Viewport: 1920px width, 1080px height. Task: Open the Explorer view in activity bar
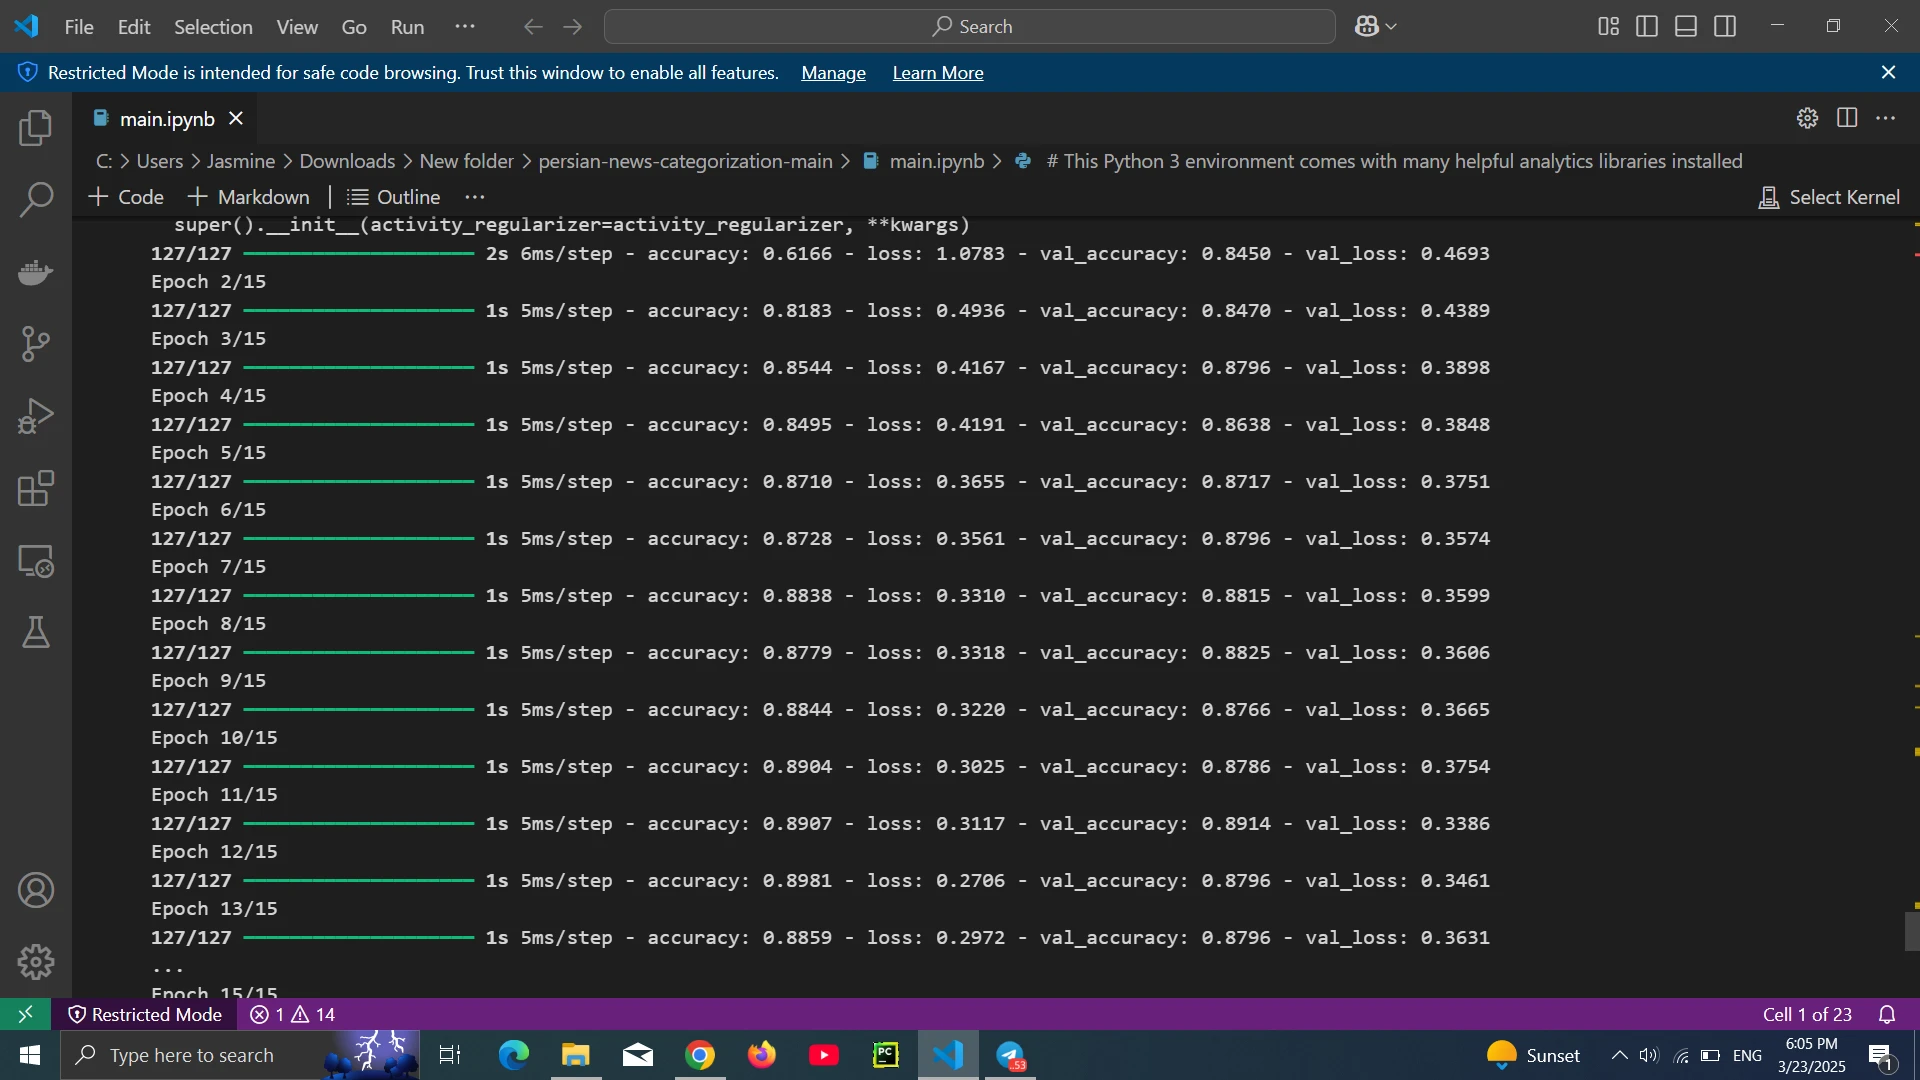coord(36,128)
